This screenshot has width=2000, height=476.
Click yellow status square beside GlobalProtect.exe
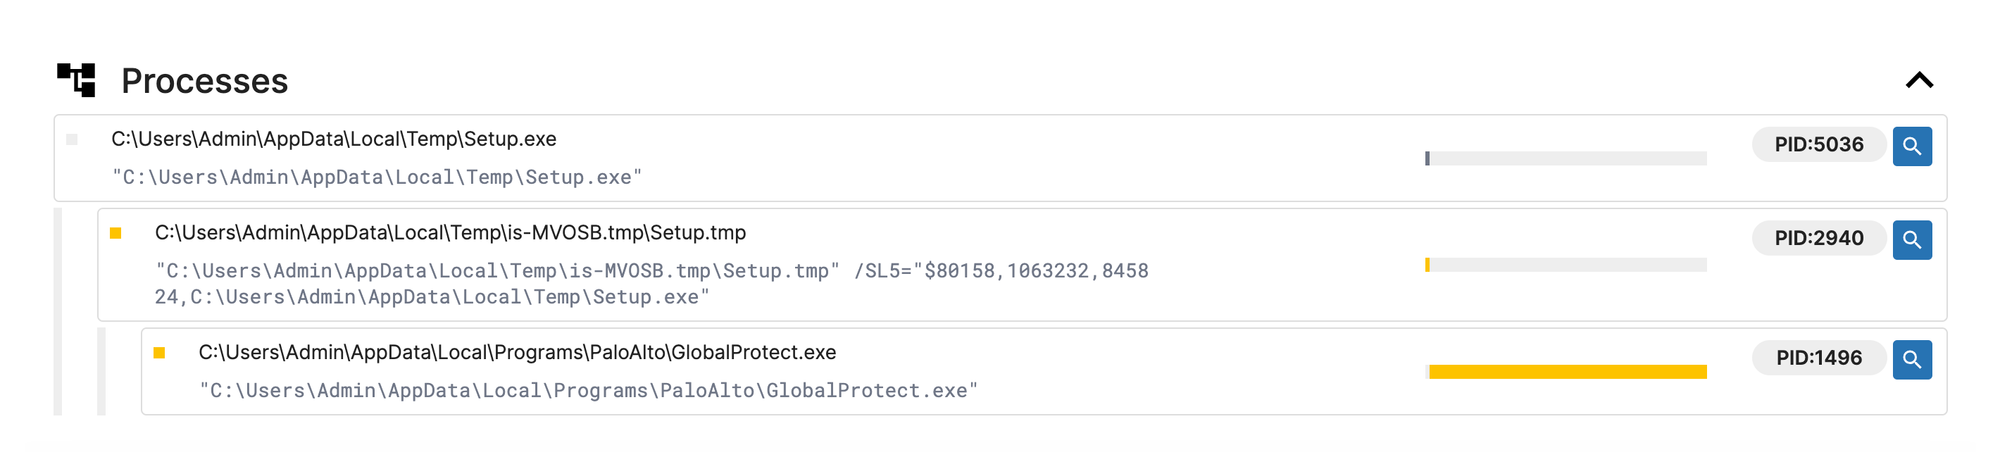click(x=159, y=353)
